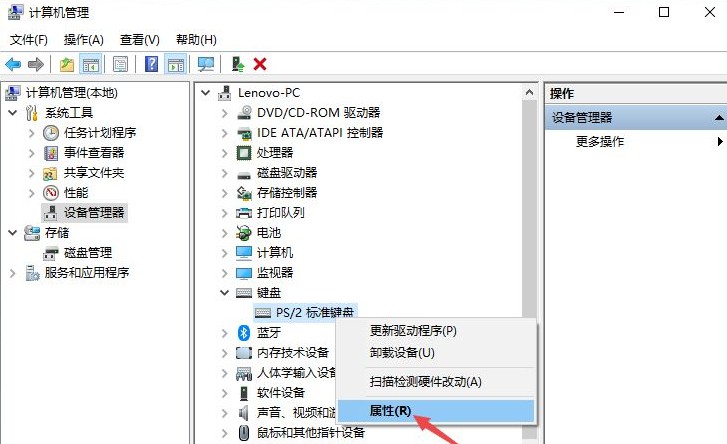
Task: Expand the 软件设备 category
Action: pos(225,393)
